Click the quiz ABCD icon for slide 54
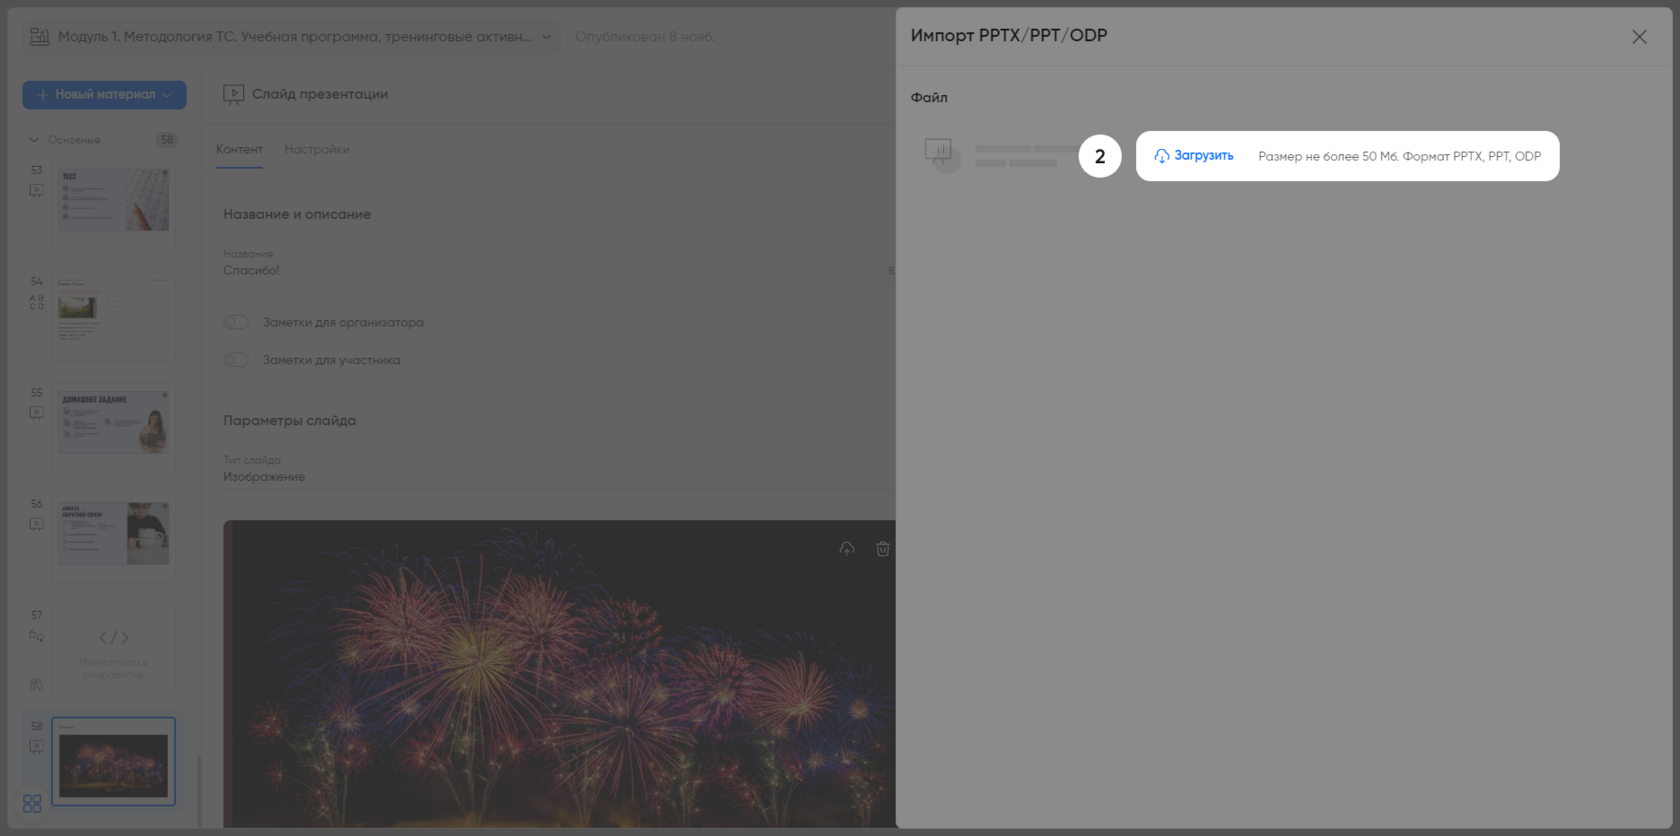Viewport: 1680px width, 836px height. point(36,302)
